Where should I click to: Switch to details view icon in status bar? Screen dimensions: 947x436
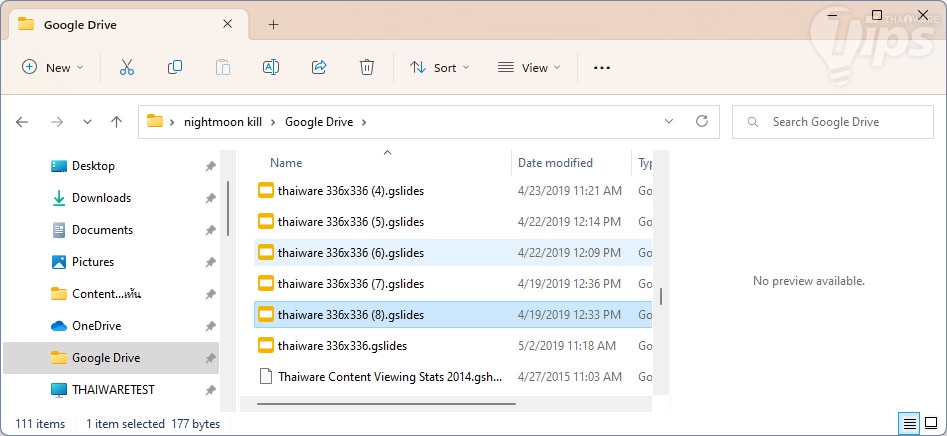click(x=910, y=423)
